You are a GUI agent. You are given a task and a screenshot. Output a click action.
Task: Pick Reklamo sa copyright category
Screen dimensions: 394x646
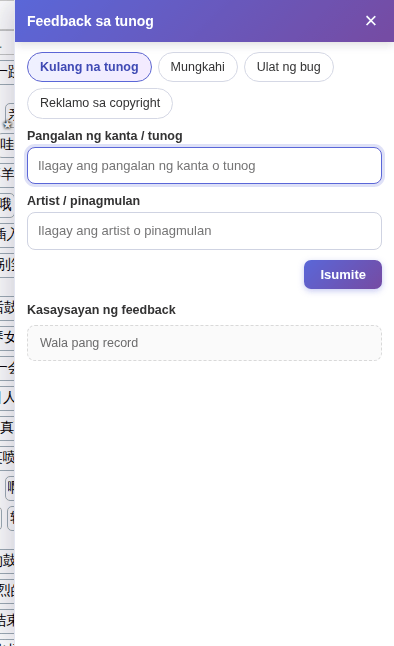100,103
